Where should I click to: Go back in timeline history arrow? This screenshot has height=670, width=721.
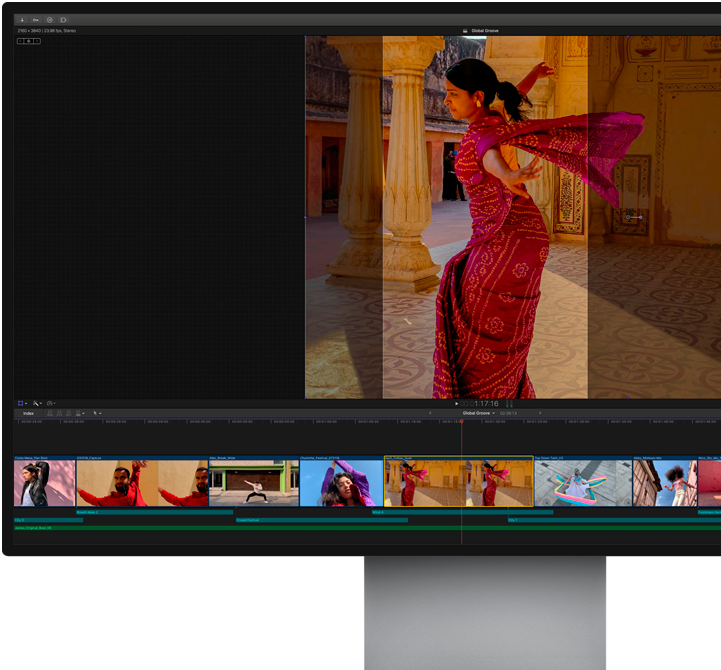pos(430,413)
